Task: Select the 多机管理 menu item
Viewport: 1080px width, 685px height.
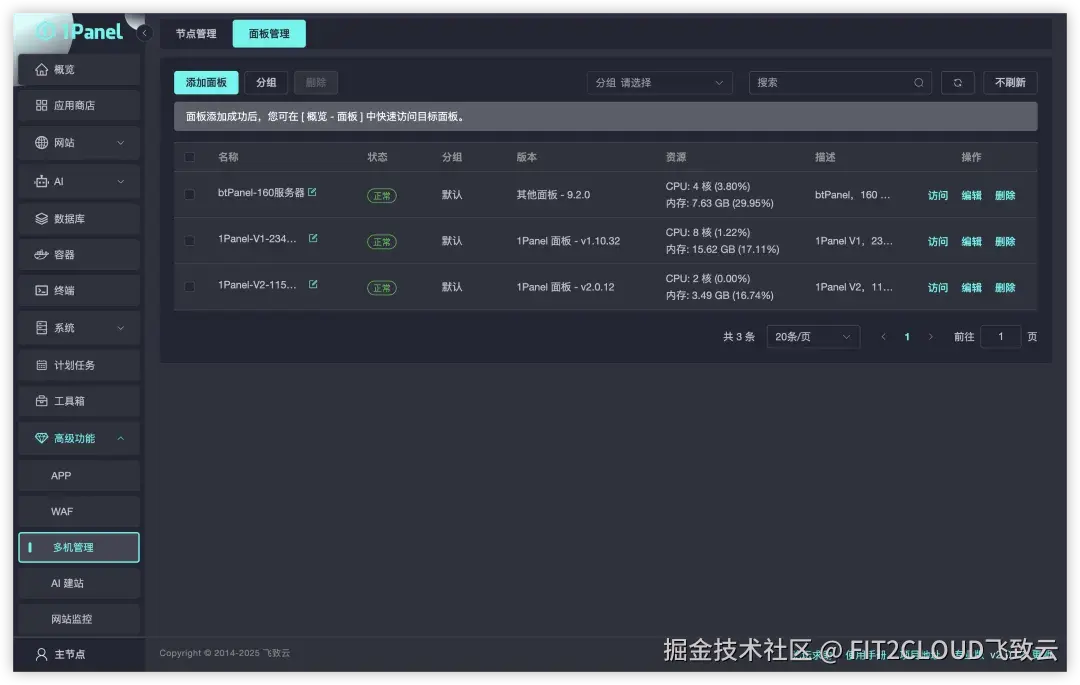Action: [x=79, y=547]
